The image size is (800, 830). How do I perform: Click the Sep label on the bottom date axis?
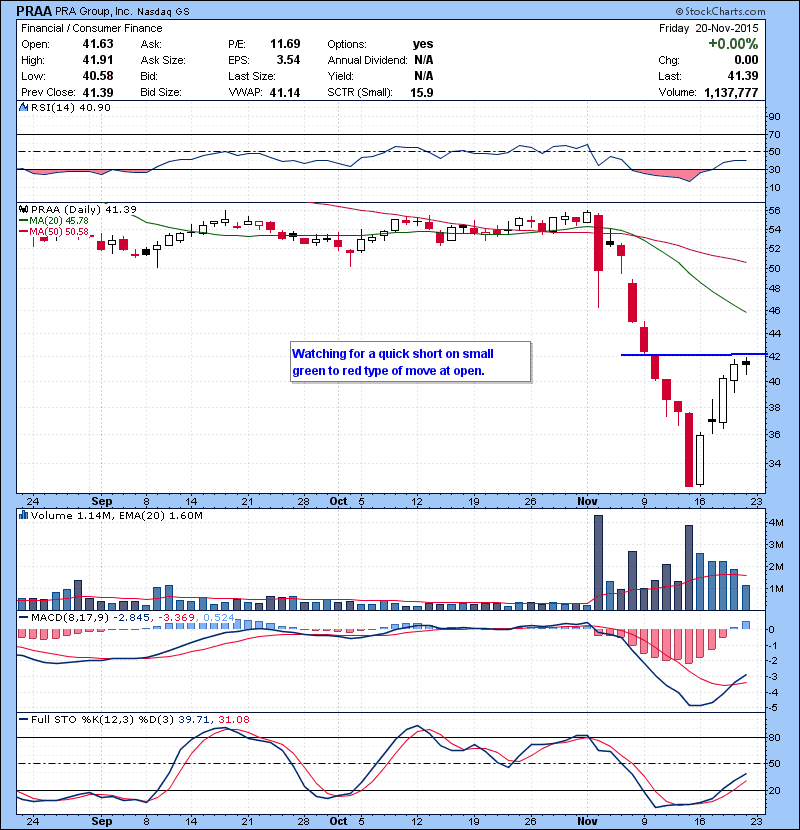[x=102, y=821]
